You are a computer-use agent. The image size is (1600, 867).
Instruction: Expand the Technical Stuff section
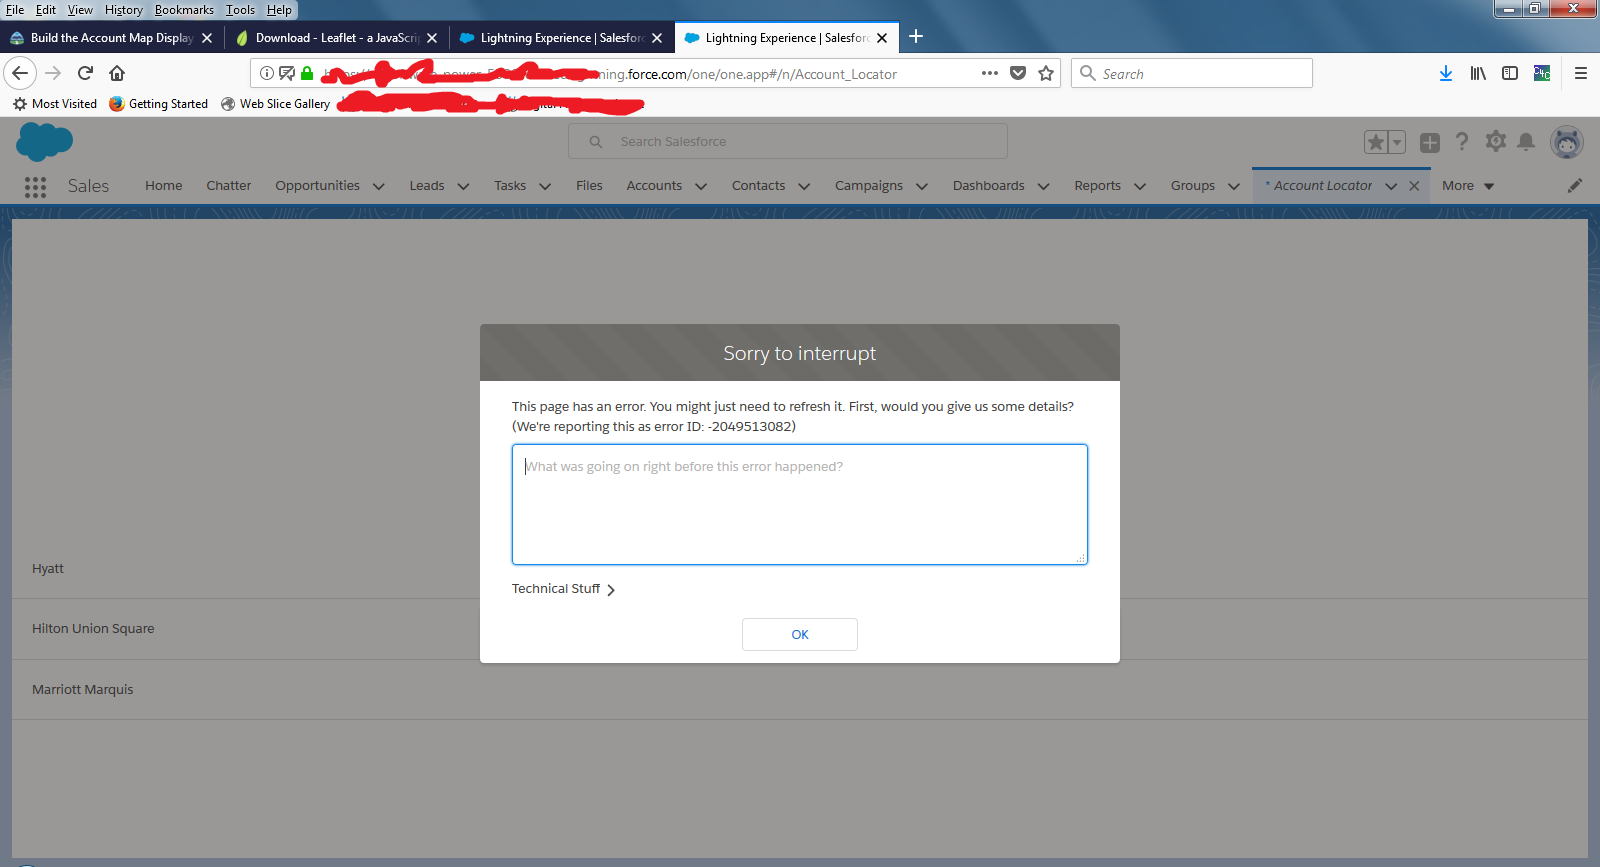click(x=563, y=589)
